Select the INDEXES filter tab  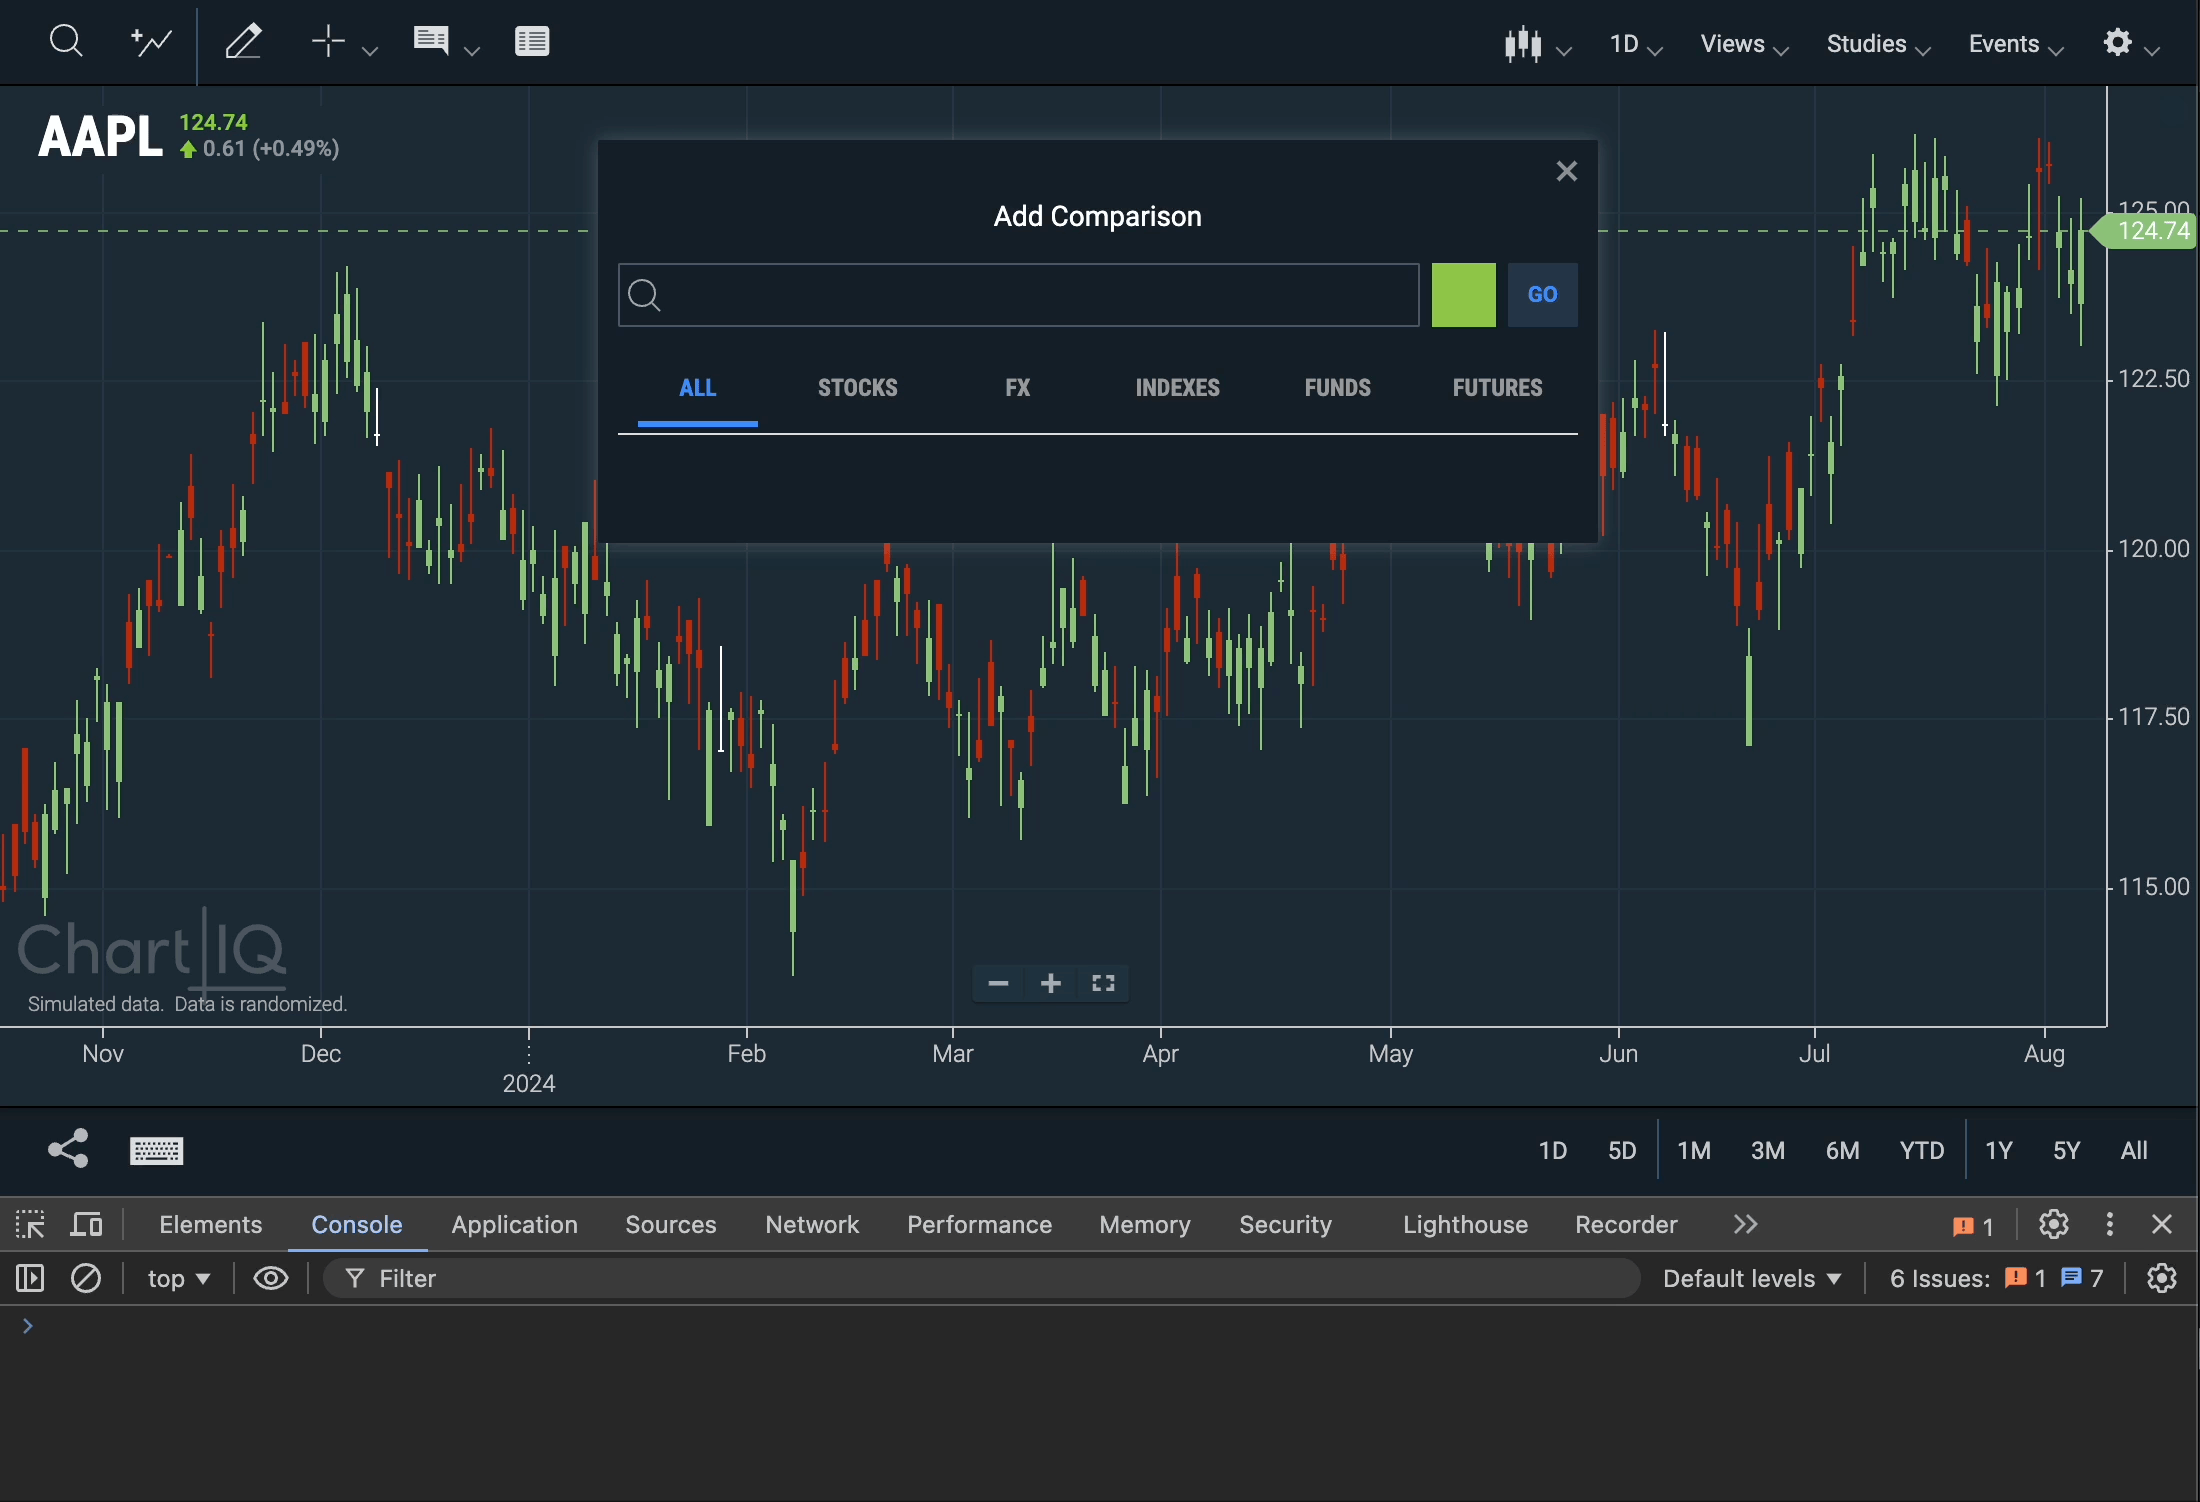(x=1178, y=388)
